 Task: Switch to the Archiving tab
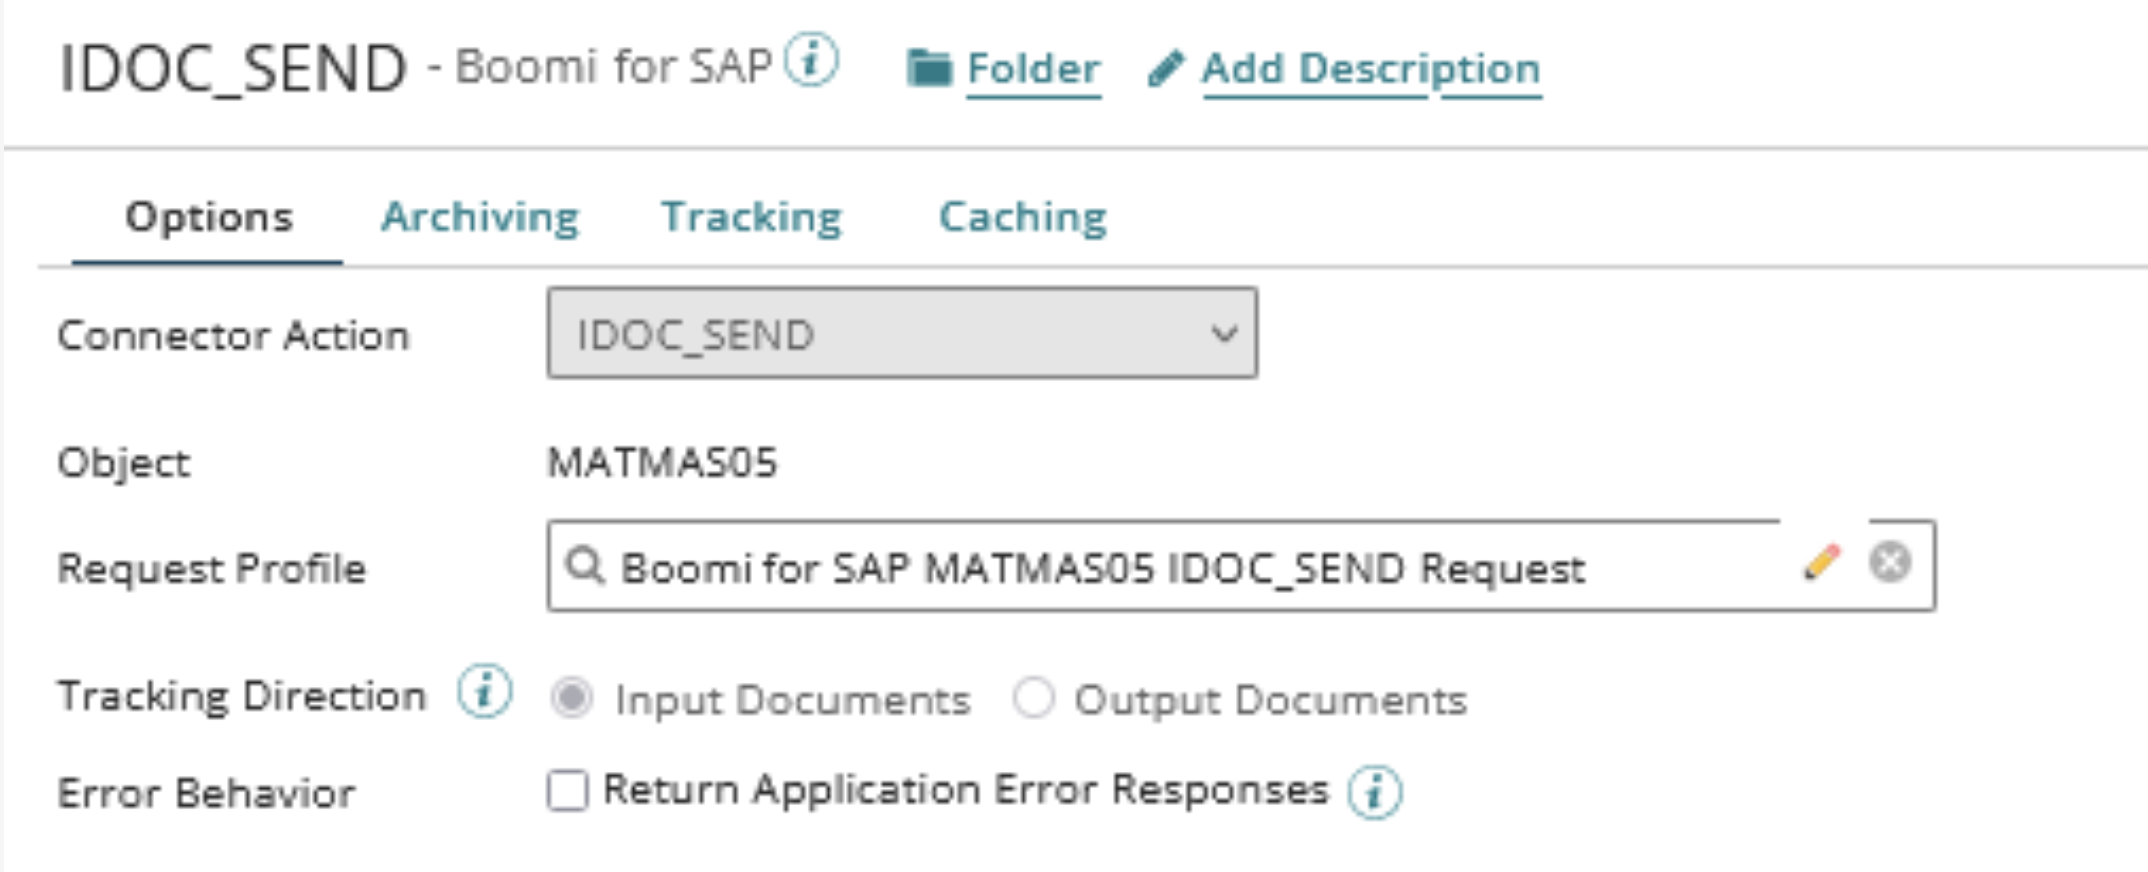click(480, 217)
